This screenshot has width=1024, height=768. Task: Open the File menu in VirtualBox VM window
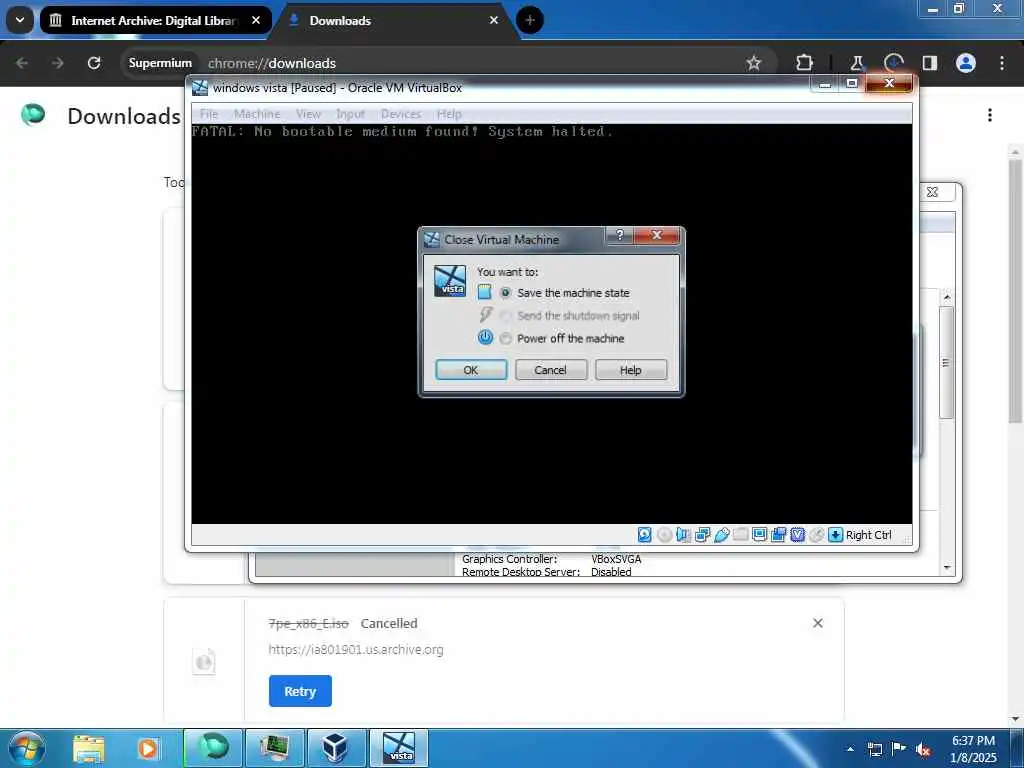[209, 114]
